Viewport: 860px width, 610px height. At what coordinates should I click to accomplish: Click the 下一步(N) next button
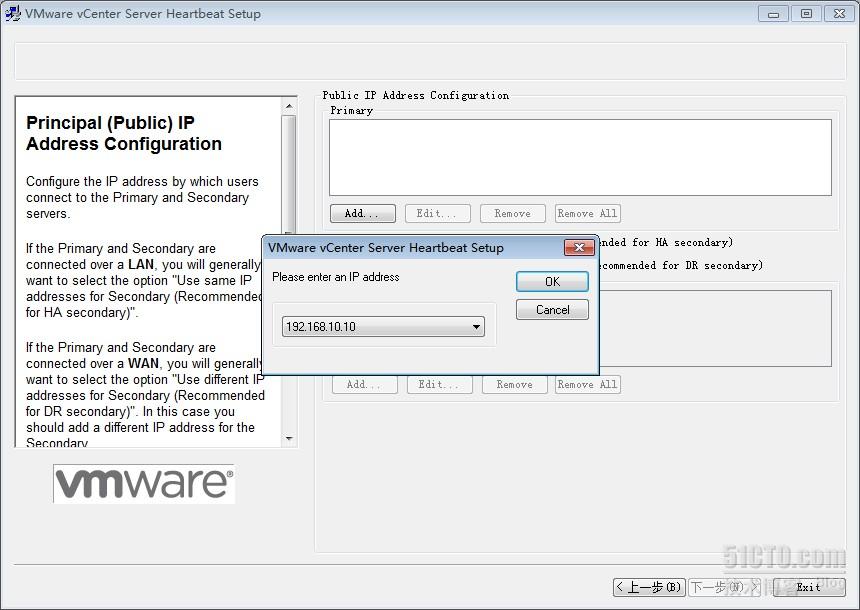click(725, 587)
